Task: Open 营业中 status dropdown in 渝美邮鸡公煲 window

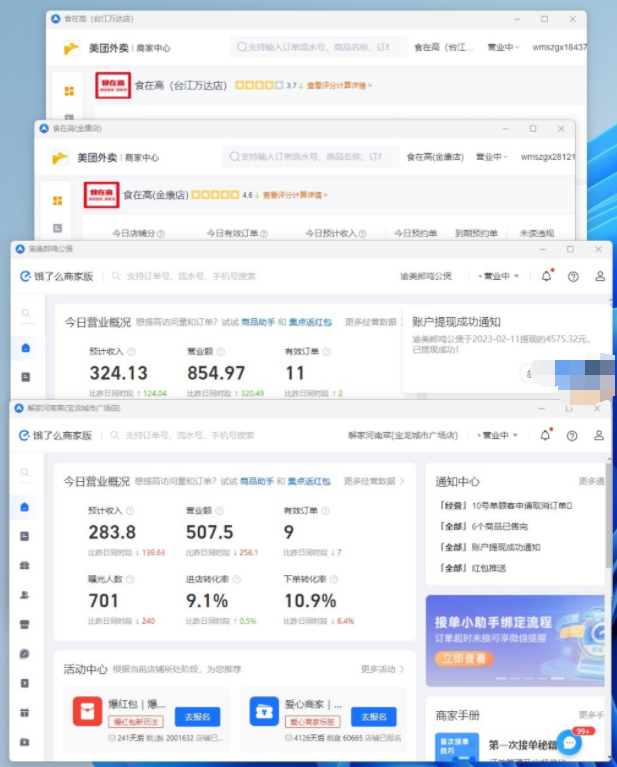Action: click(x=500, y=276)
